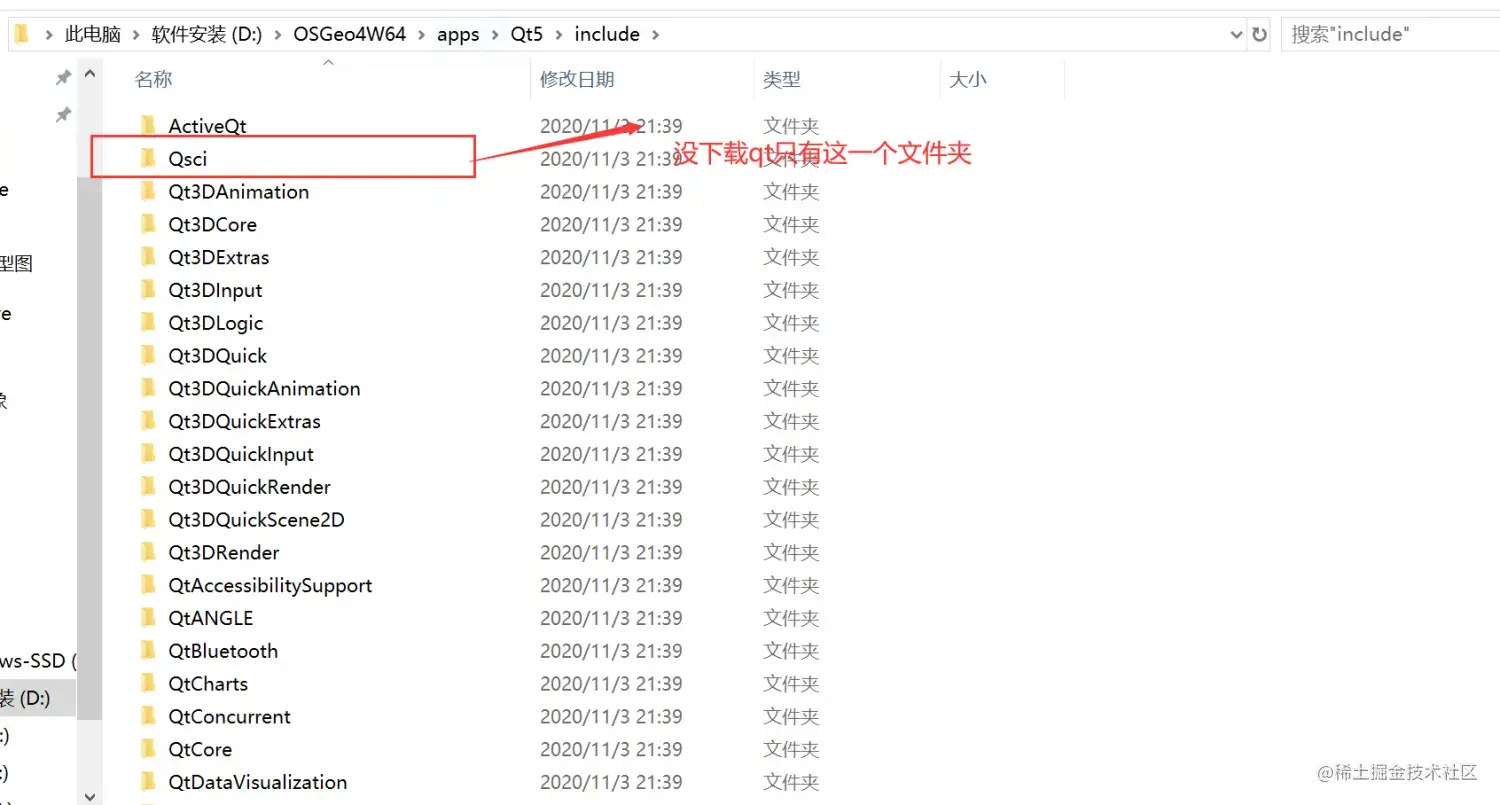This screenshot has width=1500, height=805.
Task: Expand chevron after include in path
Action: 655,34
